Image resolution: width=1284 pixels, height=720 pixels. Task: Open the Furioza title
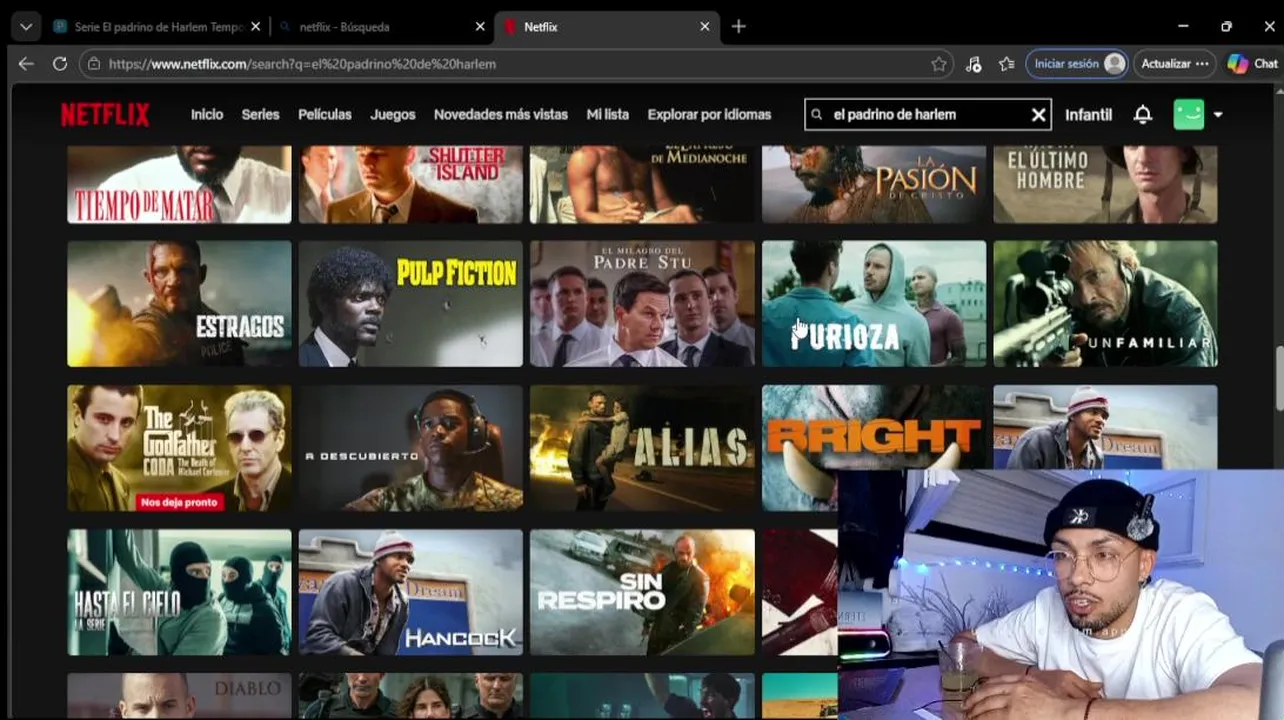874,303
